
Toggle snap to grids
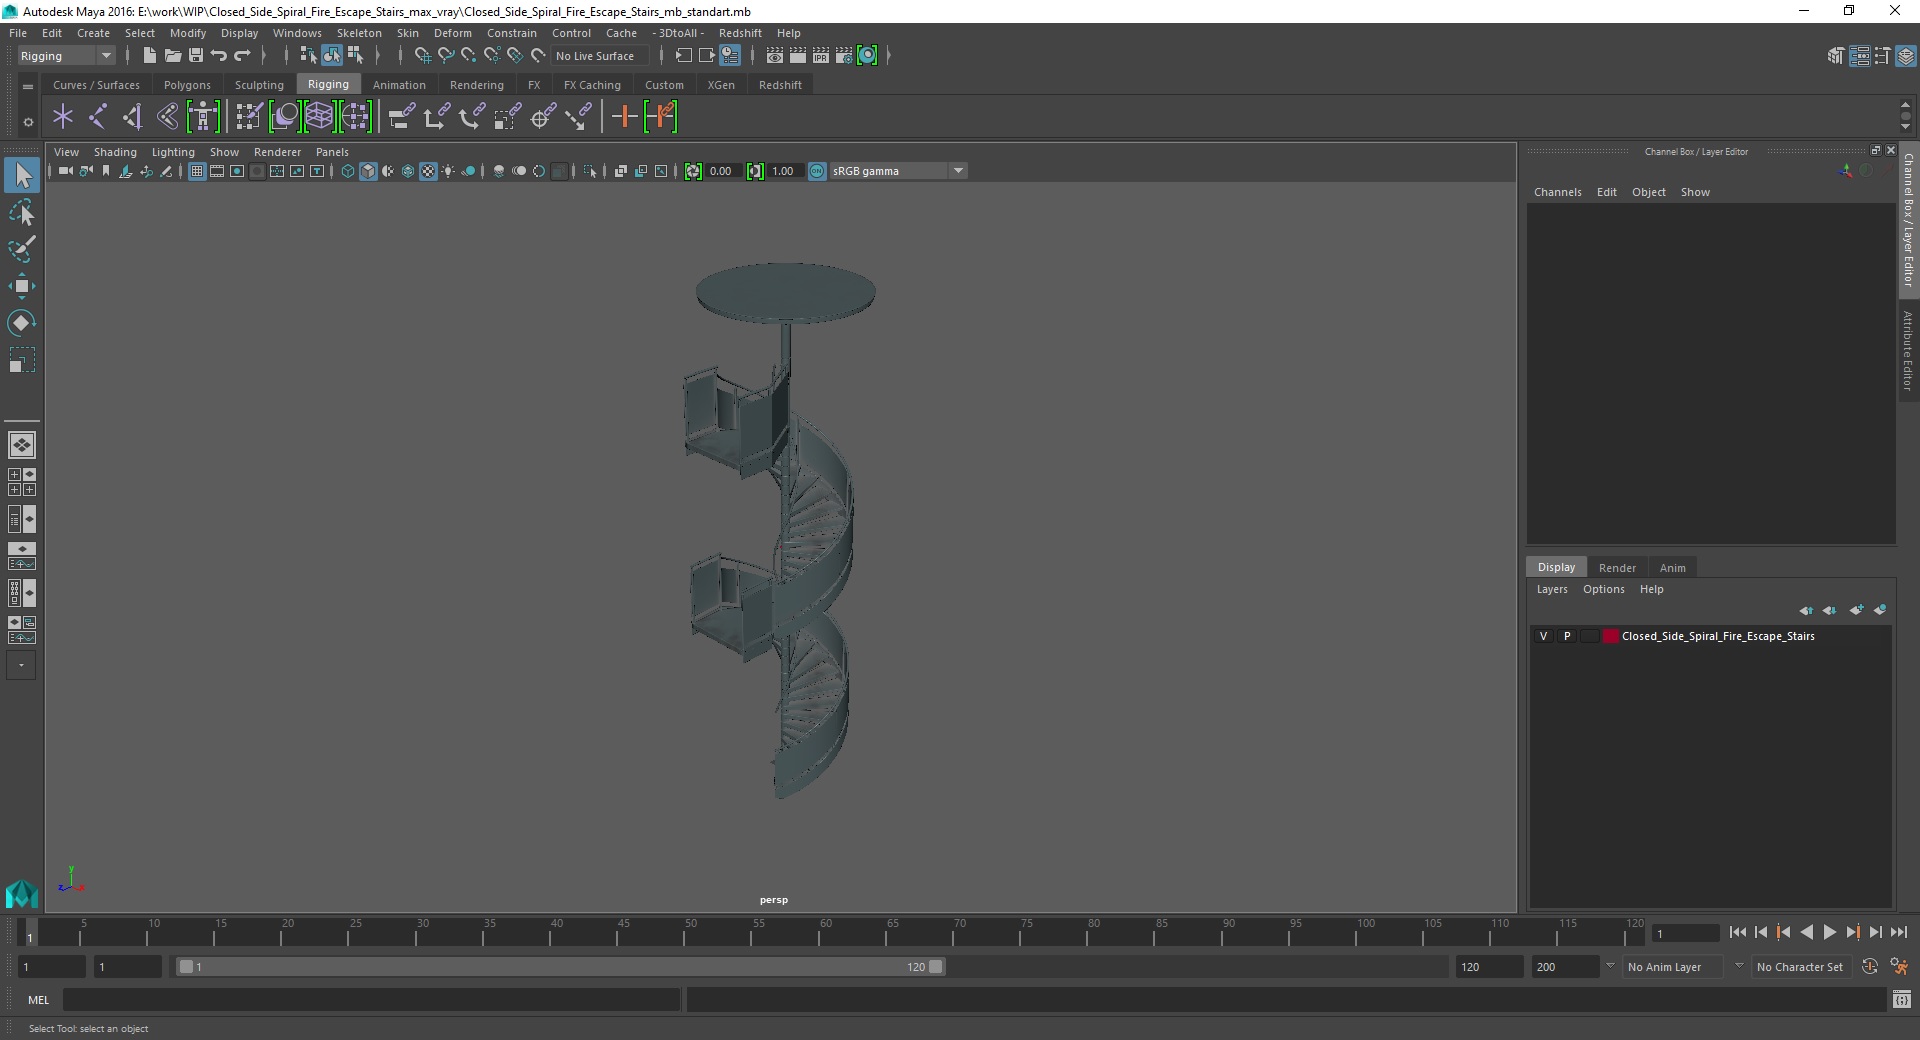422,56
